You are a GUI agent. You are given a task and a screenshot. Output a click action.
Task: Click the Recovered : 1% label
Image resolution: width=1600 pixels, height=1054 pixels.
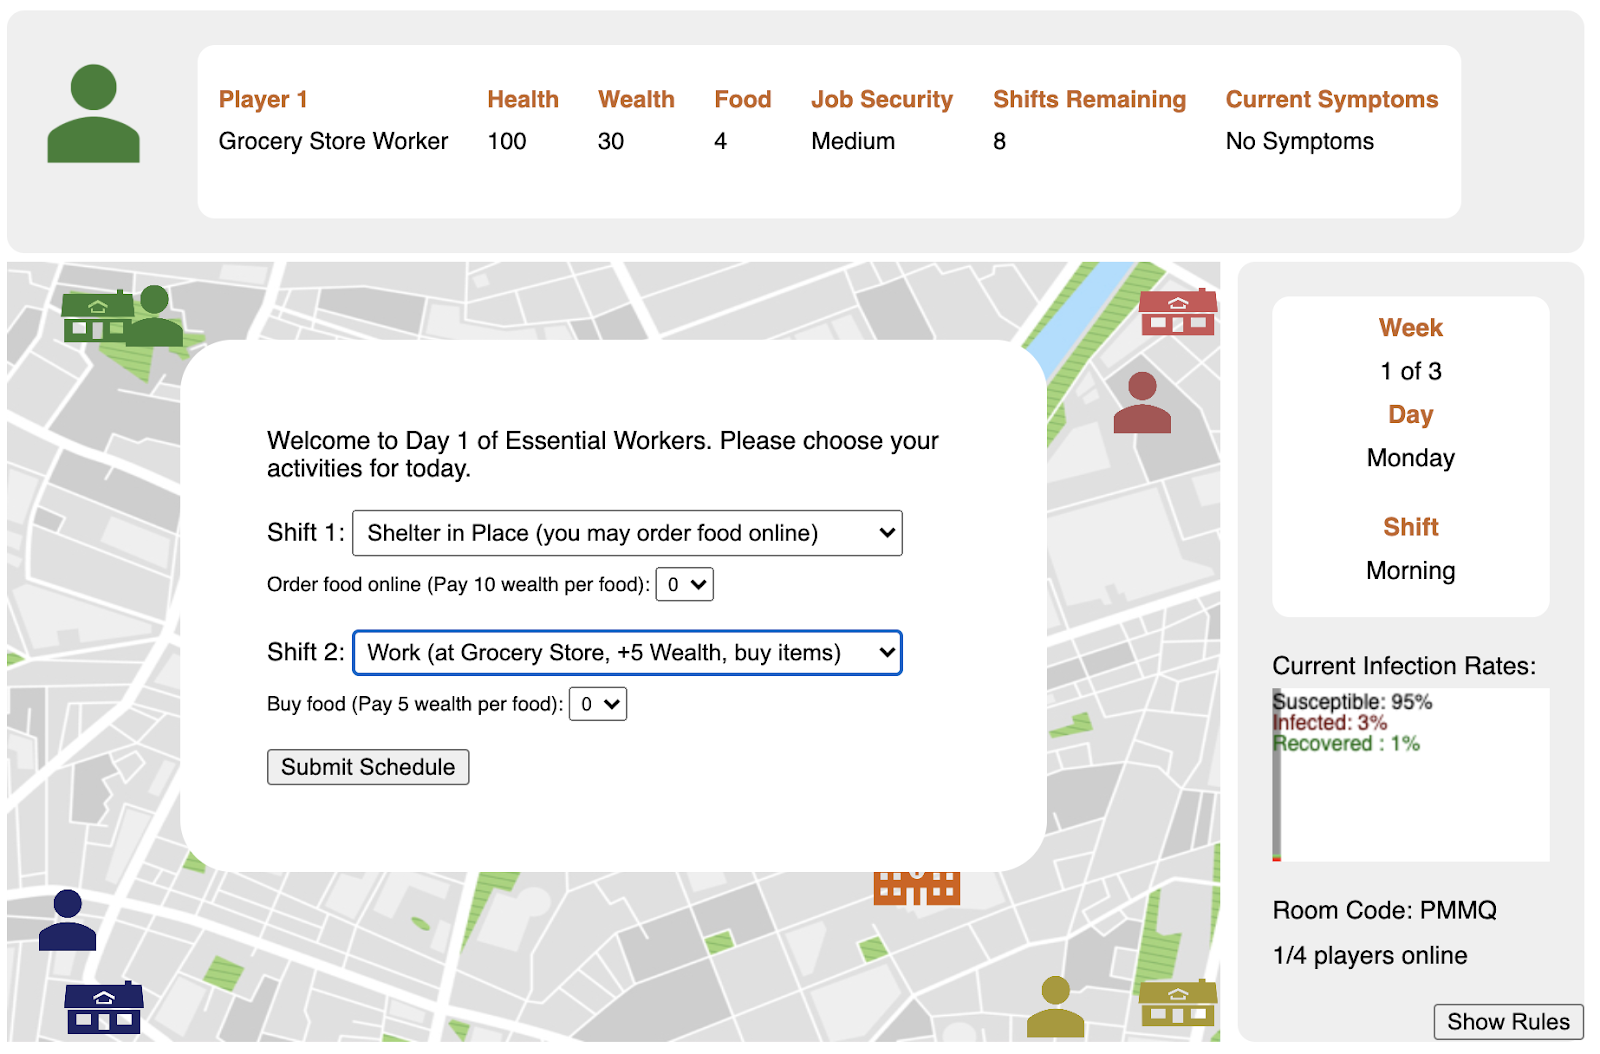click(x=1346, y=743)
